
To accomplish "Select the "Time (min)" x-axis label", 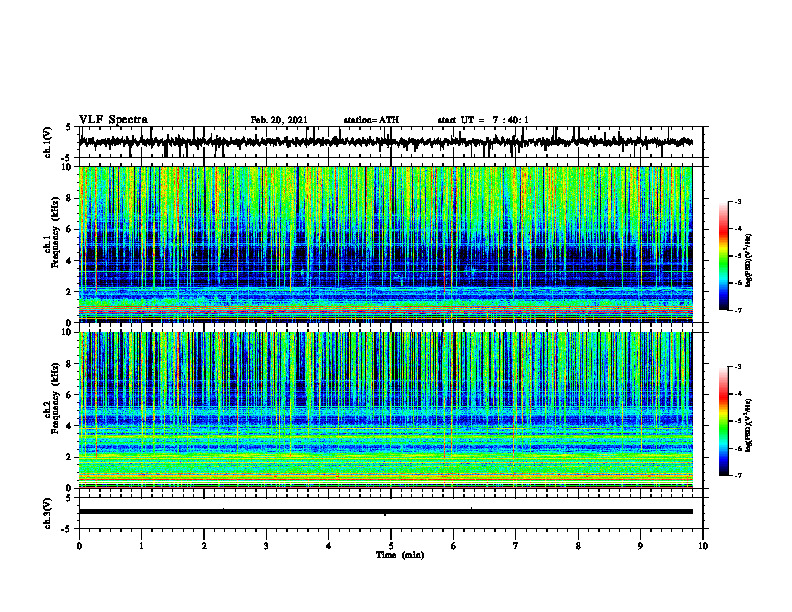I will click(400, 555).
